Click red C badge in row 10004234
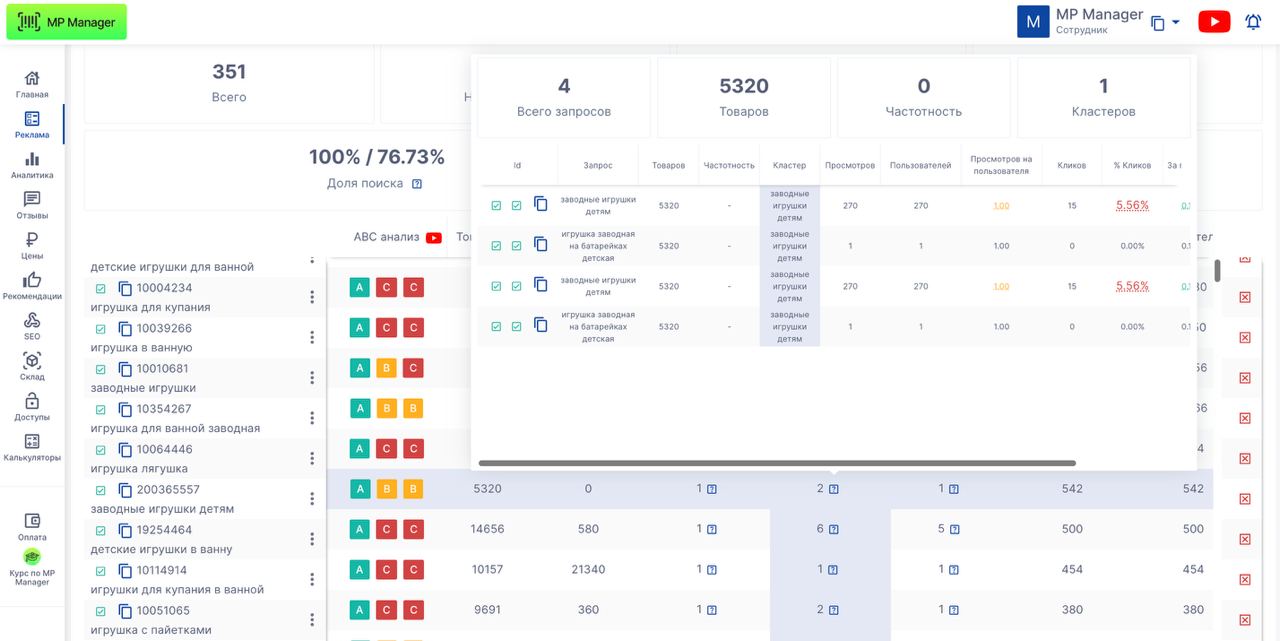The width and height of the screenshot is (1280, 641). (x=386, y=288)
